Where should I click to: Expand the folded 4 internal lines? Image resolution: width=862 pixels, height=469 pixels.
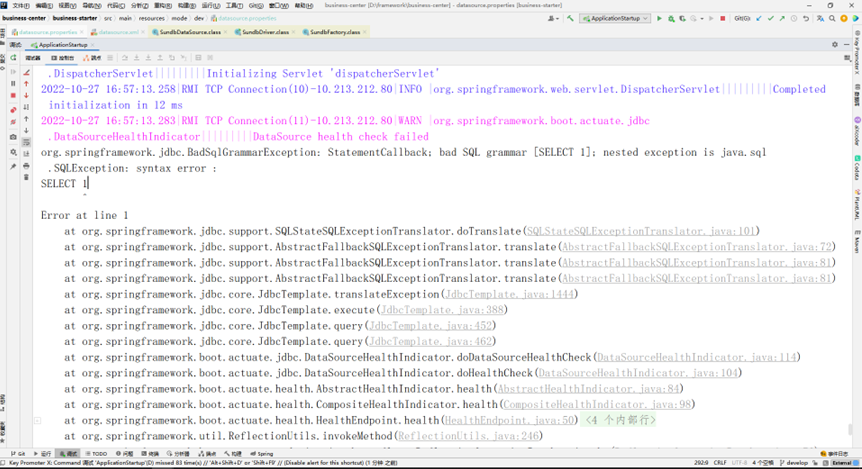click(x=620, y=420)
